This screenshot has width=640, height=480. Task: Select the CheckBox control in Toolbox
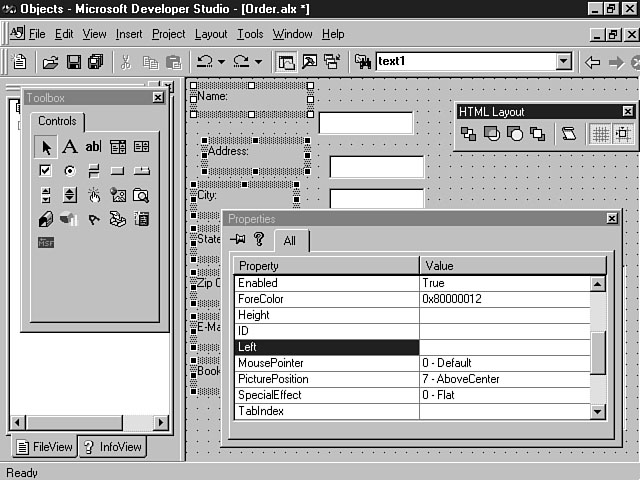[45, 171]
